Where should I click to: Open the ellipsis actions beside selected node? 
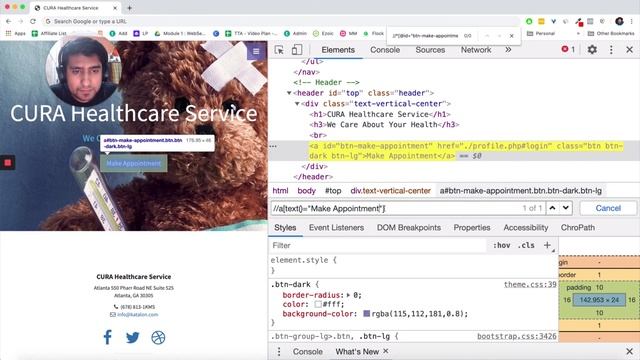point(273,146)
